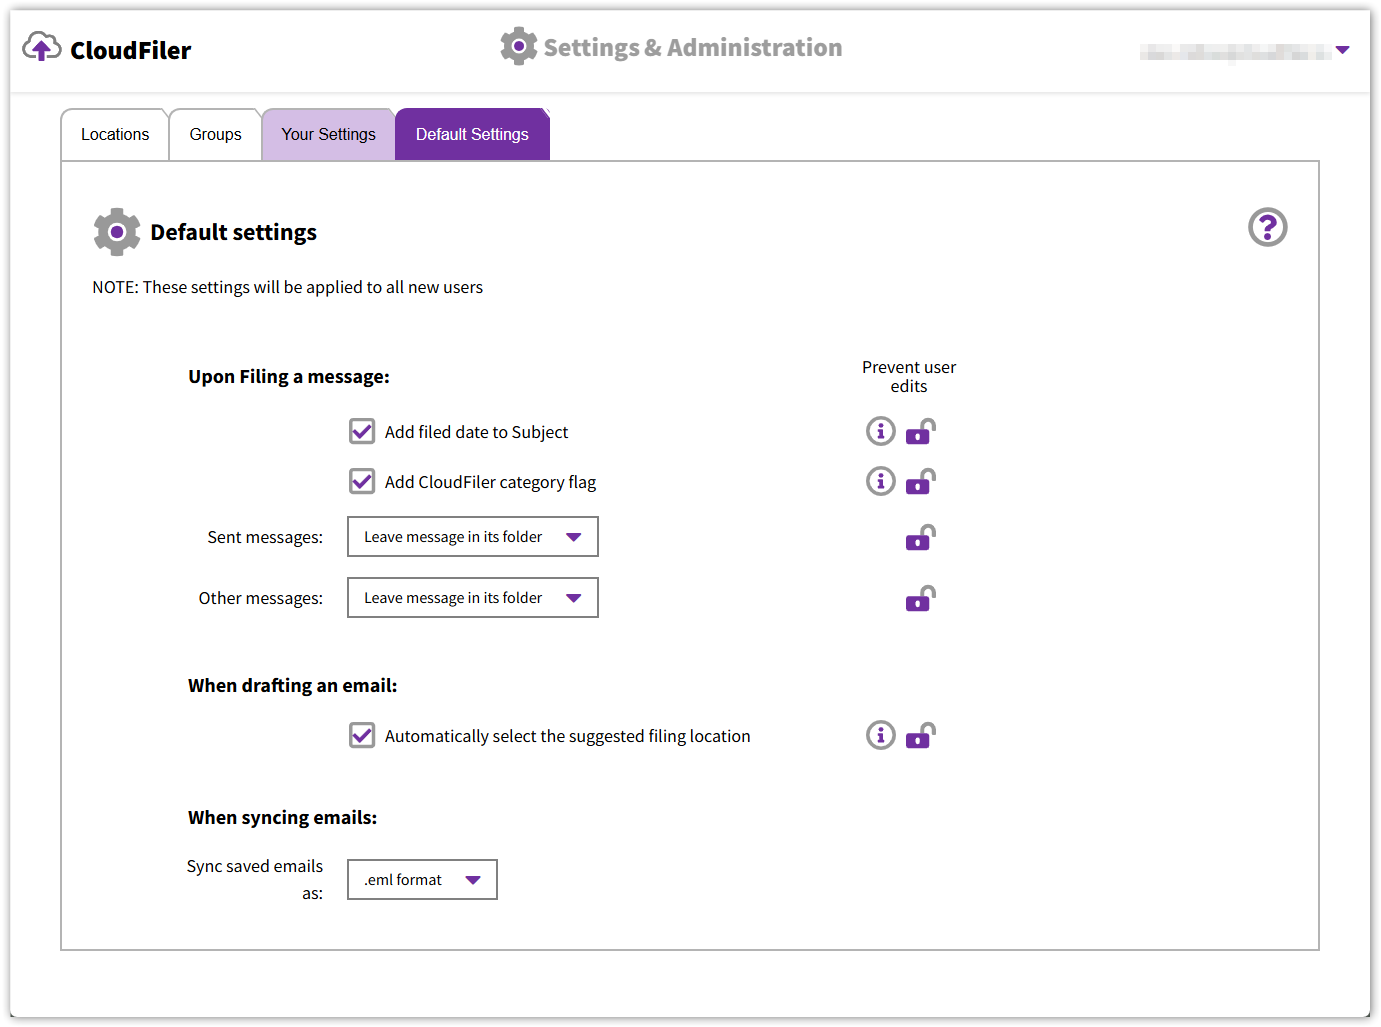
Task: Open the Sent messages dropdown
Action: 472,537
